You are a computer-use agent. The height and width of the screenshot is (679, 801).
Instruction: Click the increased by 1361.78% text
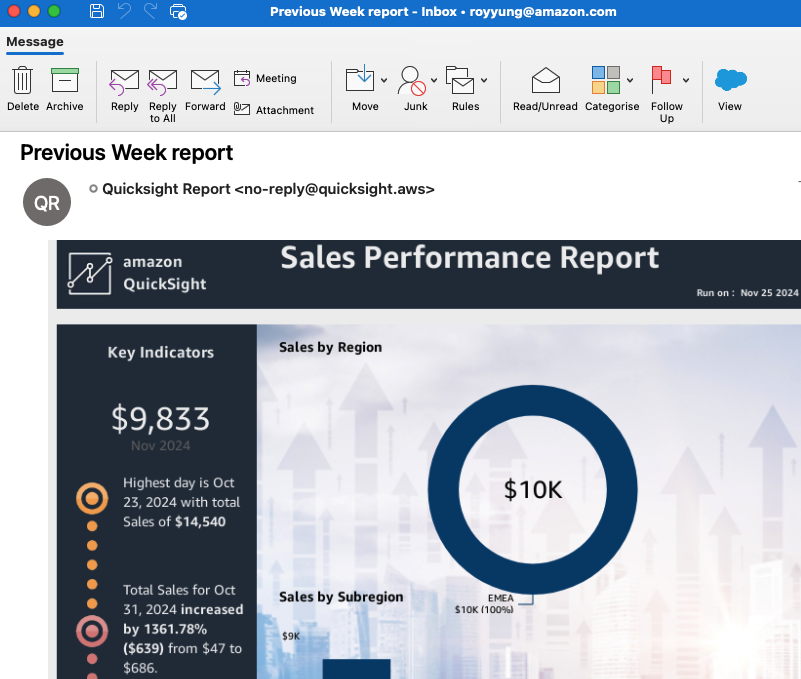(183, 619)
